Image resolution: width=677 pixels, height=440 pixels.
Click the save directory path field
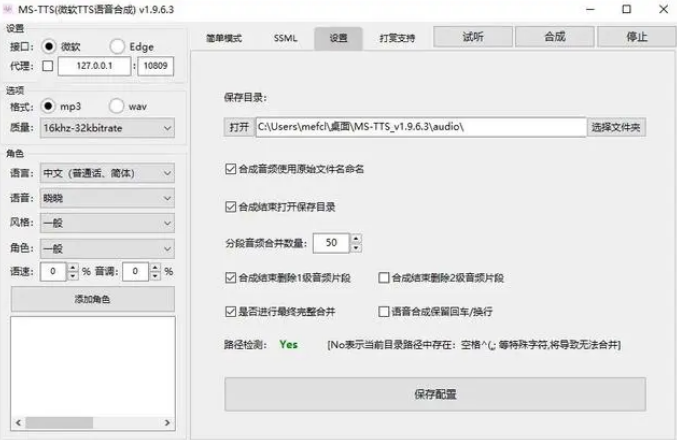point(421,127)
